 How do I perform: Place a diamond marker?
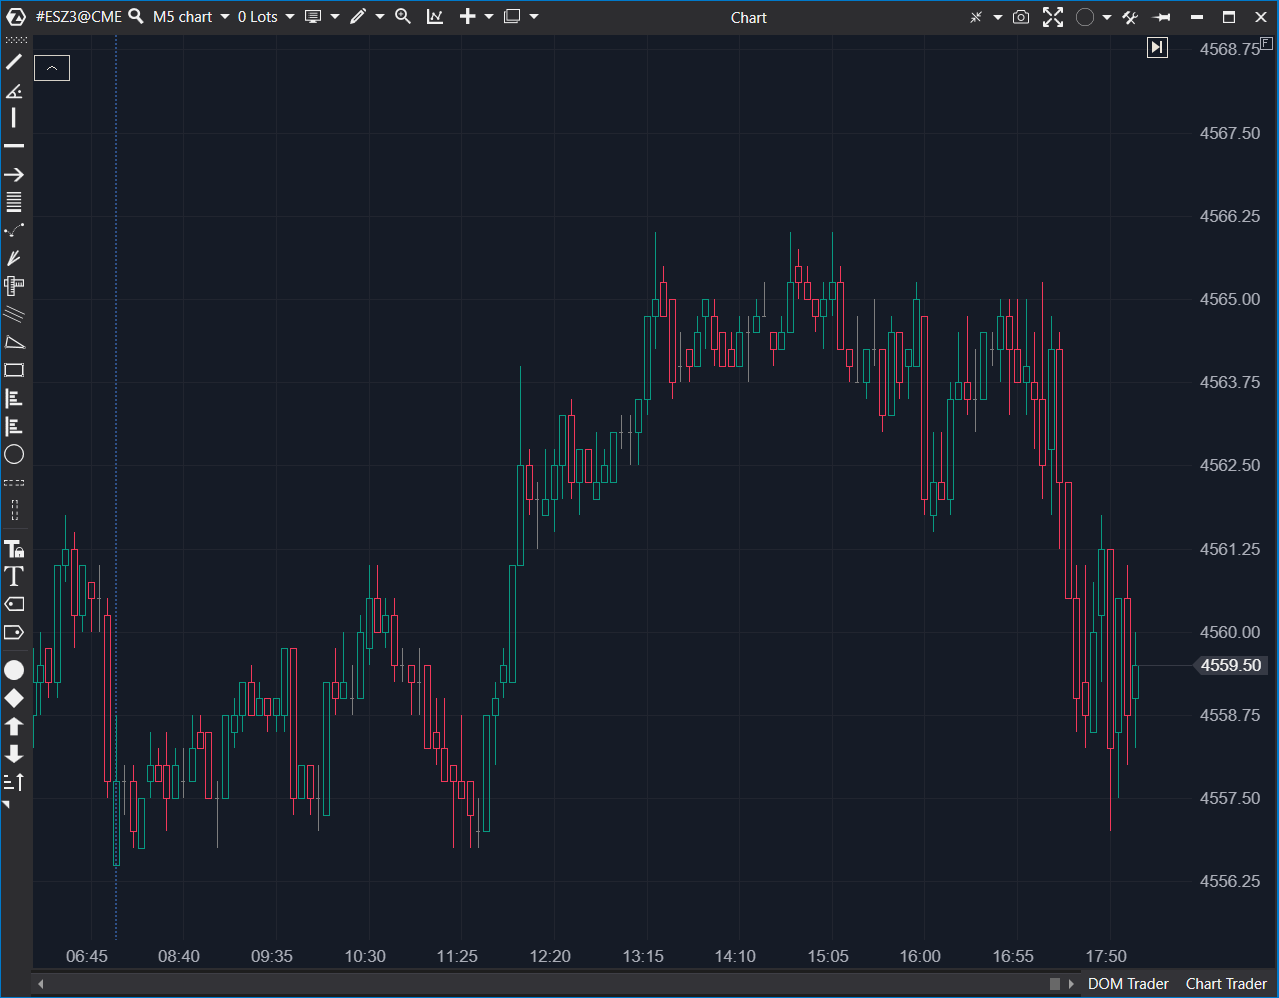pos(14,698)
